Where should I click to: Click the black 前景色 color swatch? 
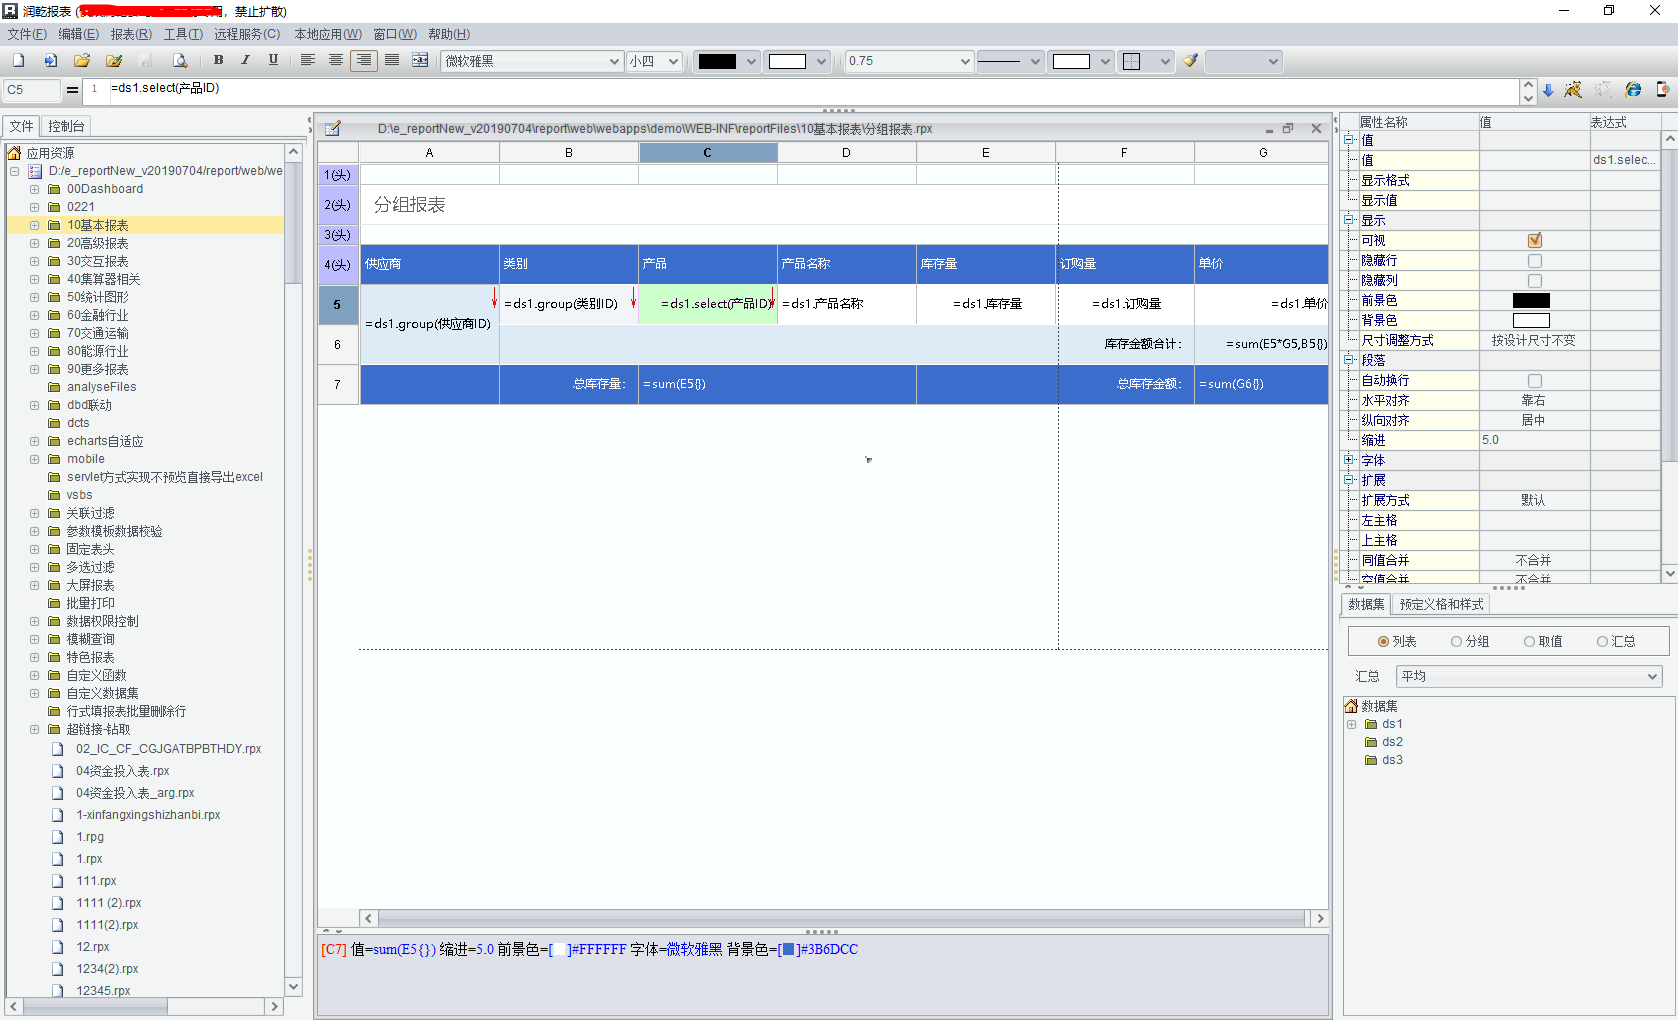point(1530,301)
